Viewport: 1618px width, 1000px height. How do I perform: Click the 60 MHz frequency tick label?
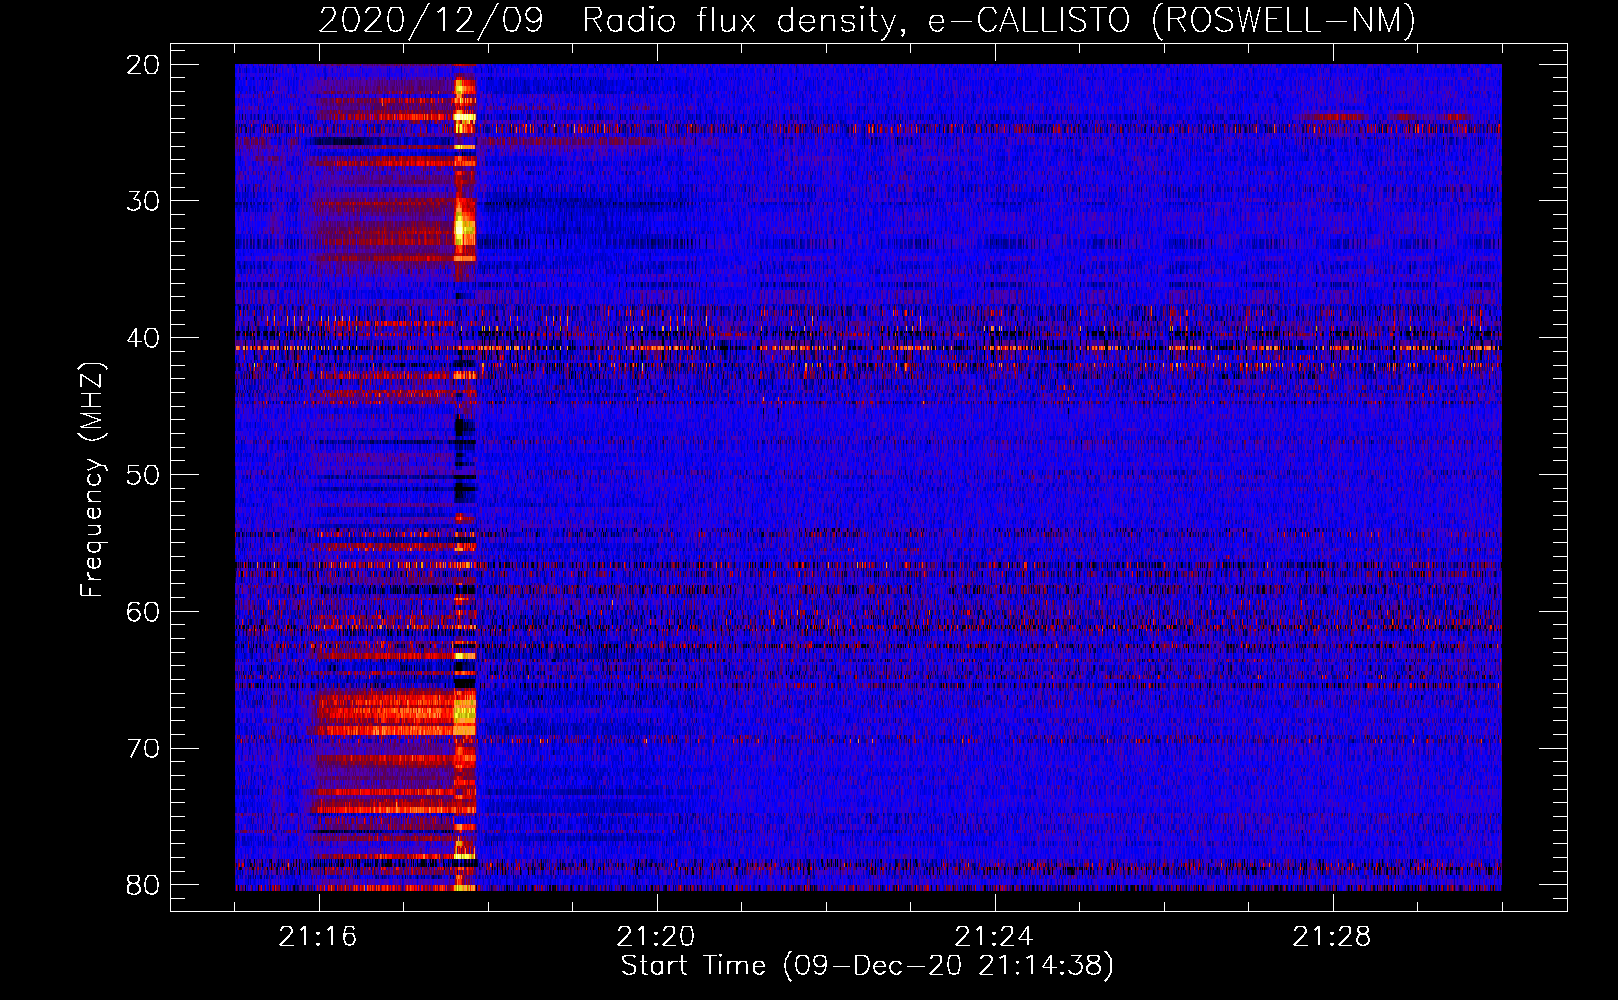pos(143,612)
